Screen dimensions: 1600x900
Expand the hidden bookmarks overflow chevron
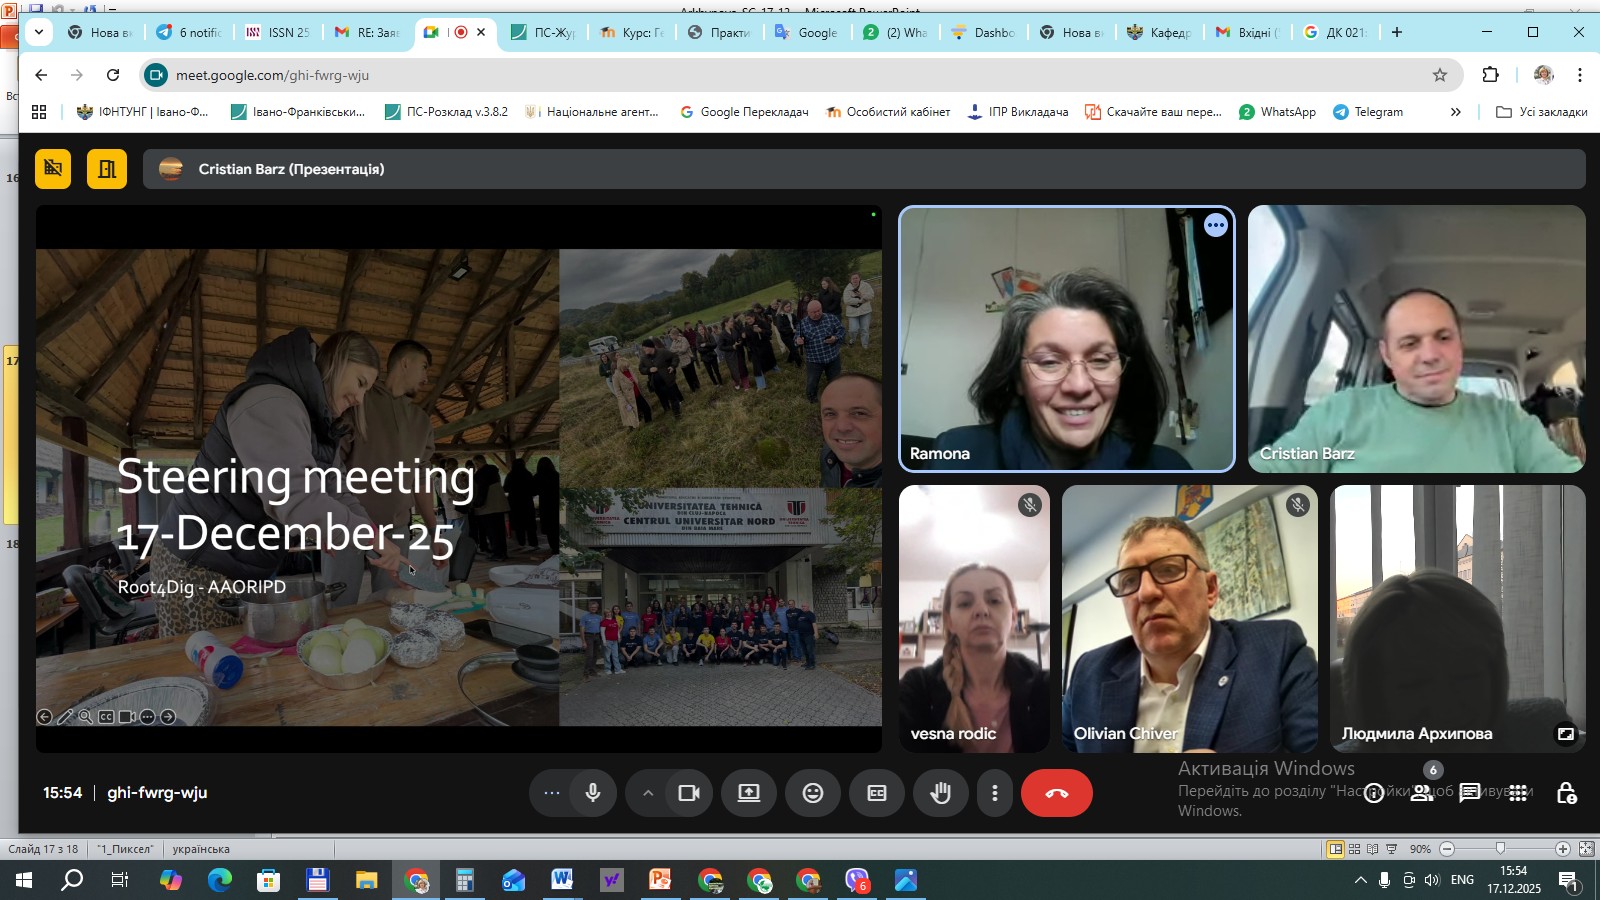(1455, 112)
